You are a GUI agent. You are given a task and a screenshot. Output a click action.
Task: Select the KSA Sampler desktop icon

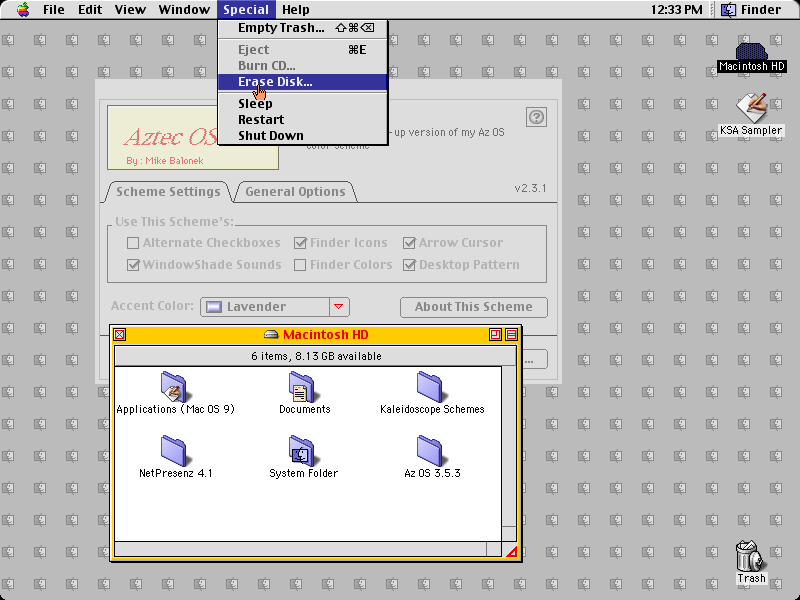click(x=751, y=108)
